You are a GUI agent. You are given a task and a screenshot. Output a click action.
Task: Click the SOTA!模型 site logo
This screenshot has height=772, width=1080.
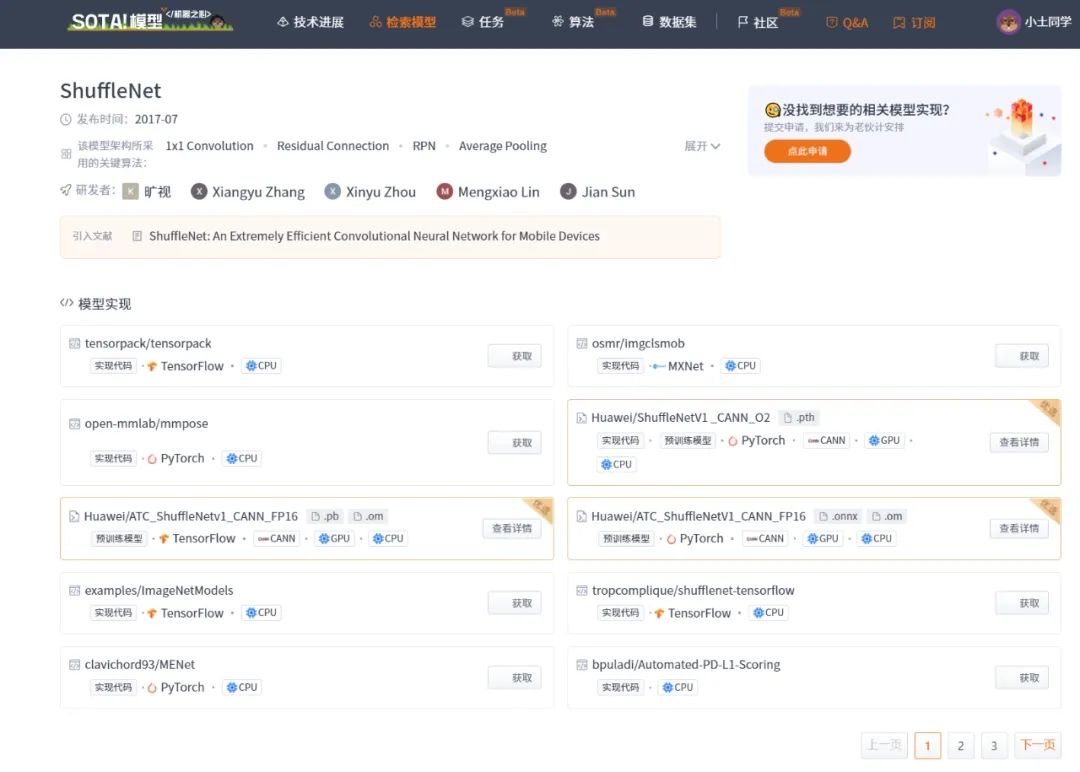coord(150,21)
